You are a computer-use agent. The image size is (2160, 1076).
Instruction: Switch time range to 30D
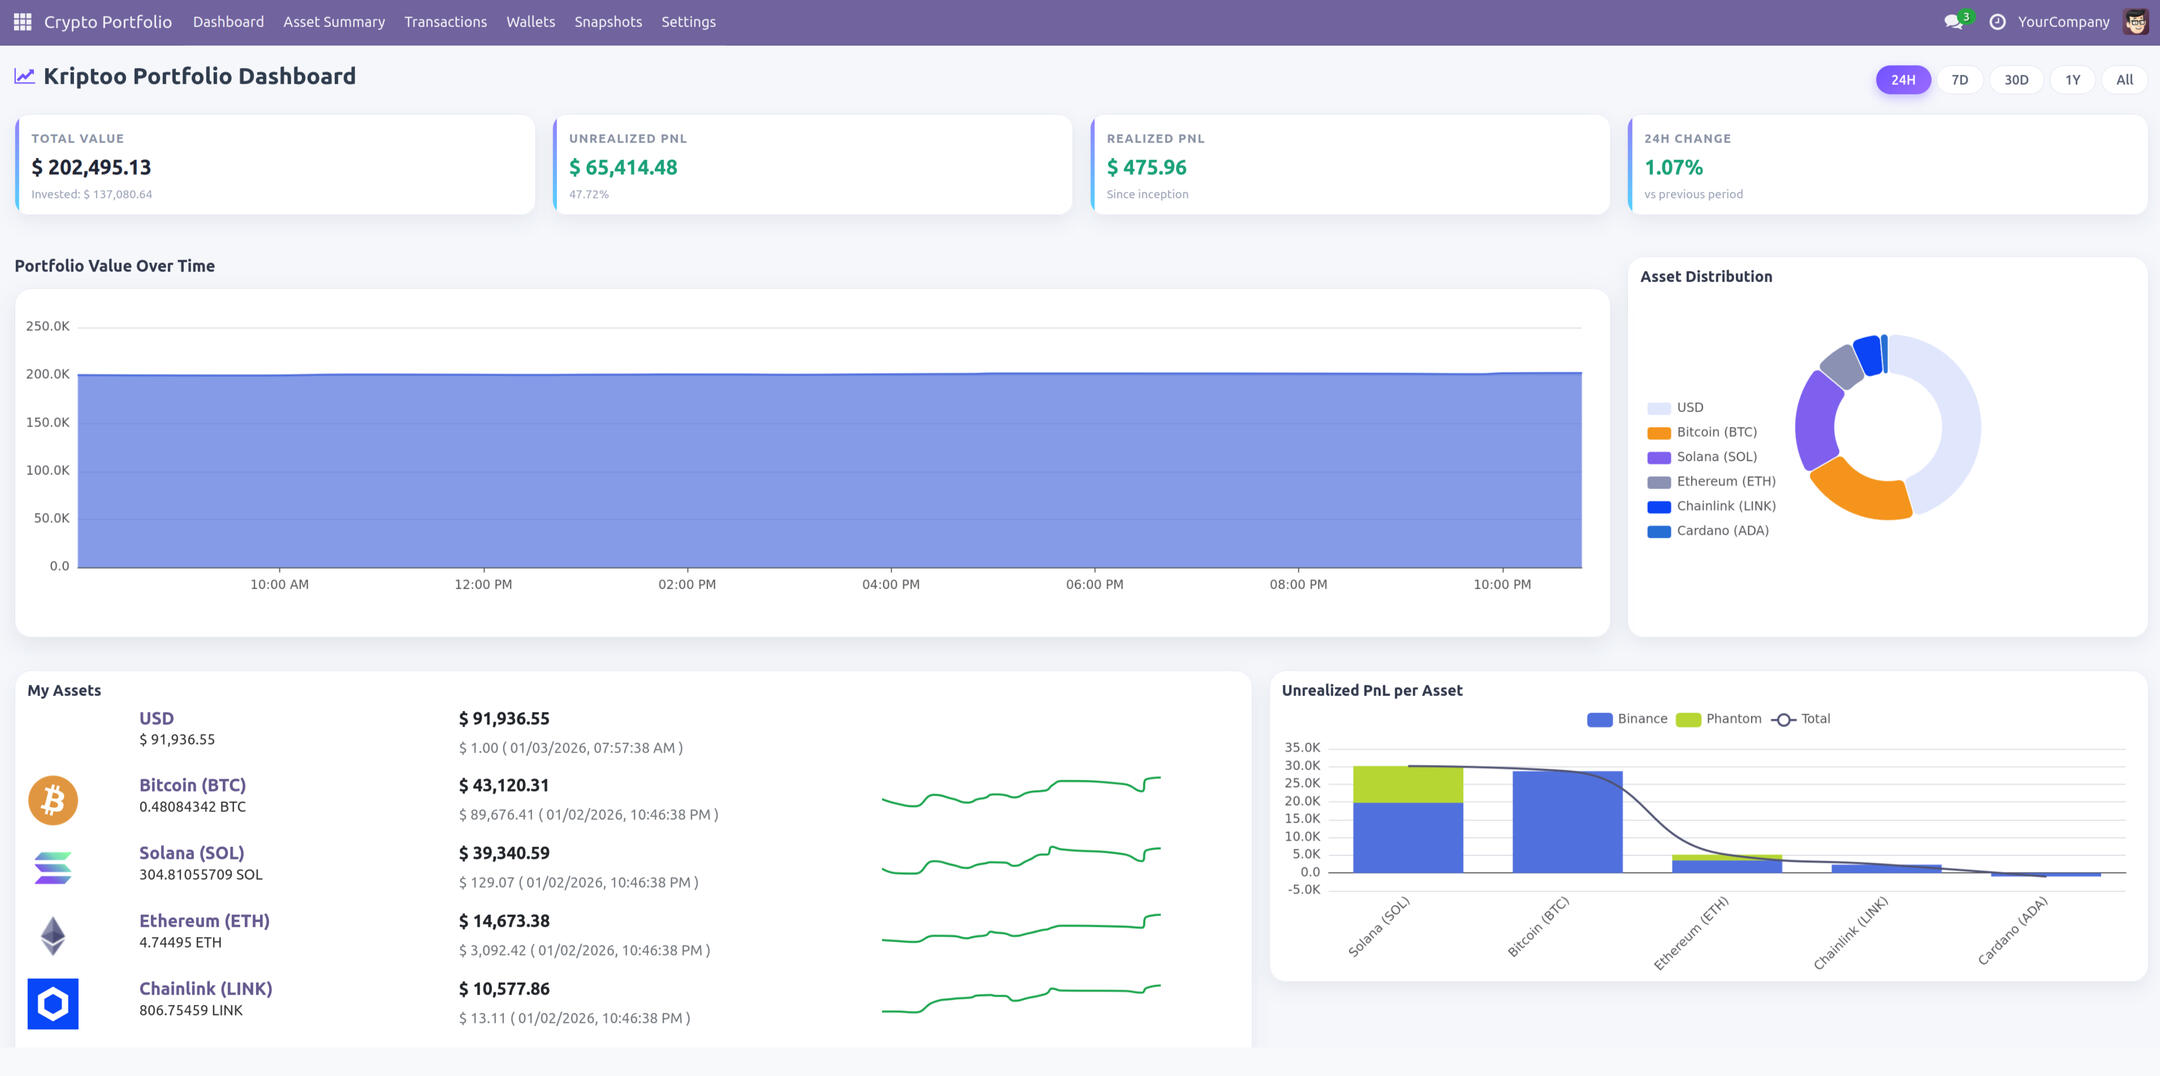pos(2016,80)
